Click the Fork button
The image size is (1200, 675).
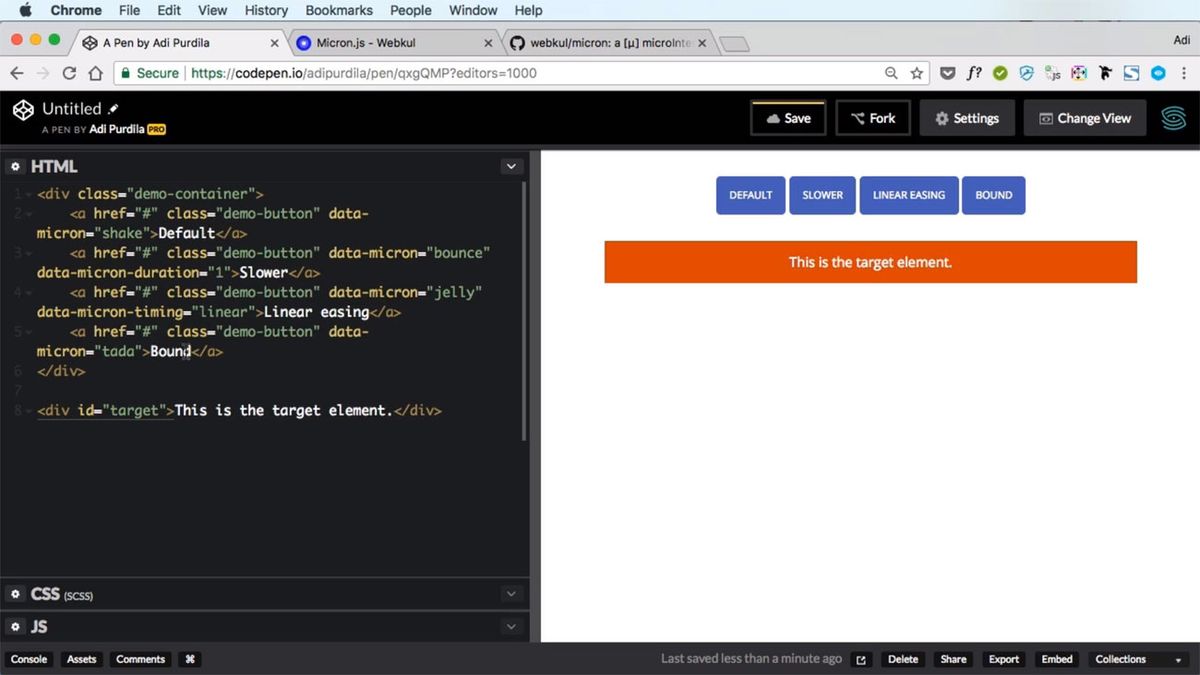click(x=872, y=117)
